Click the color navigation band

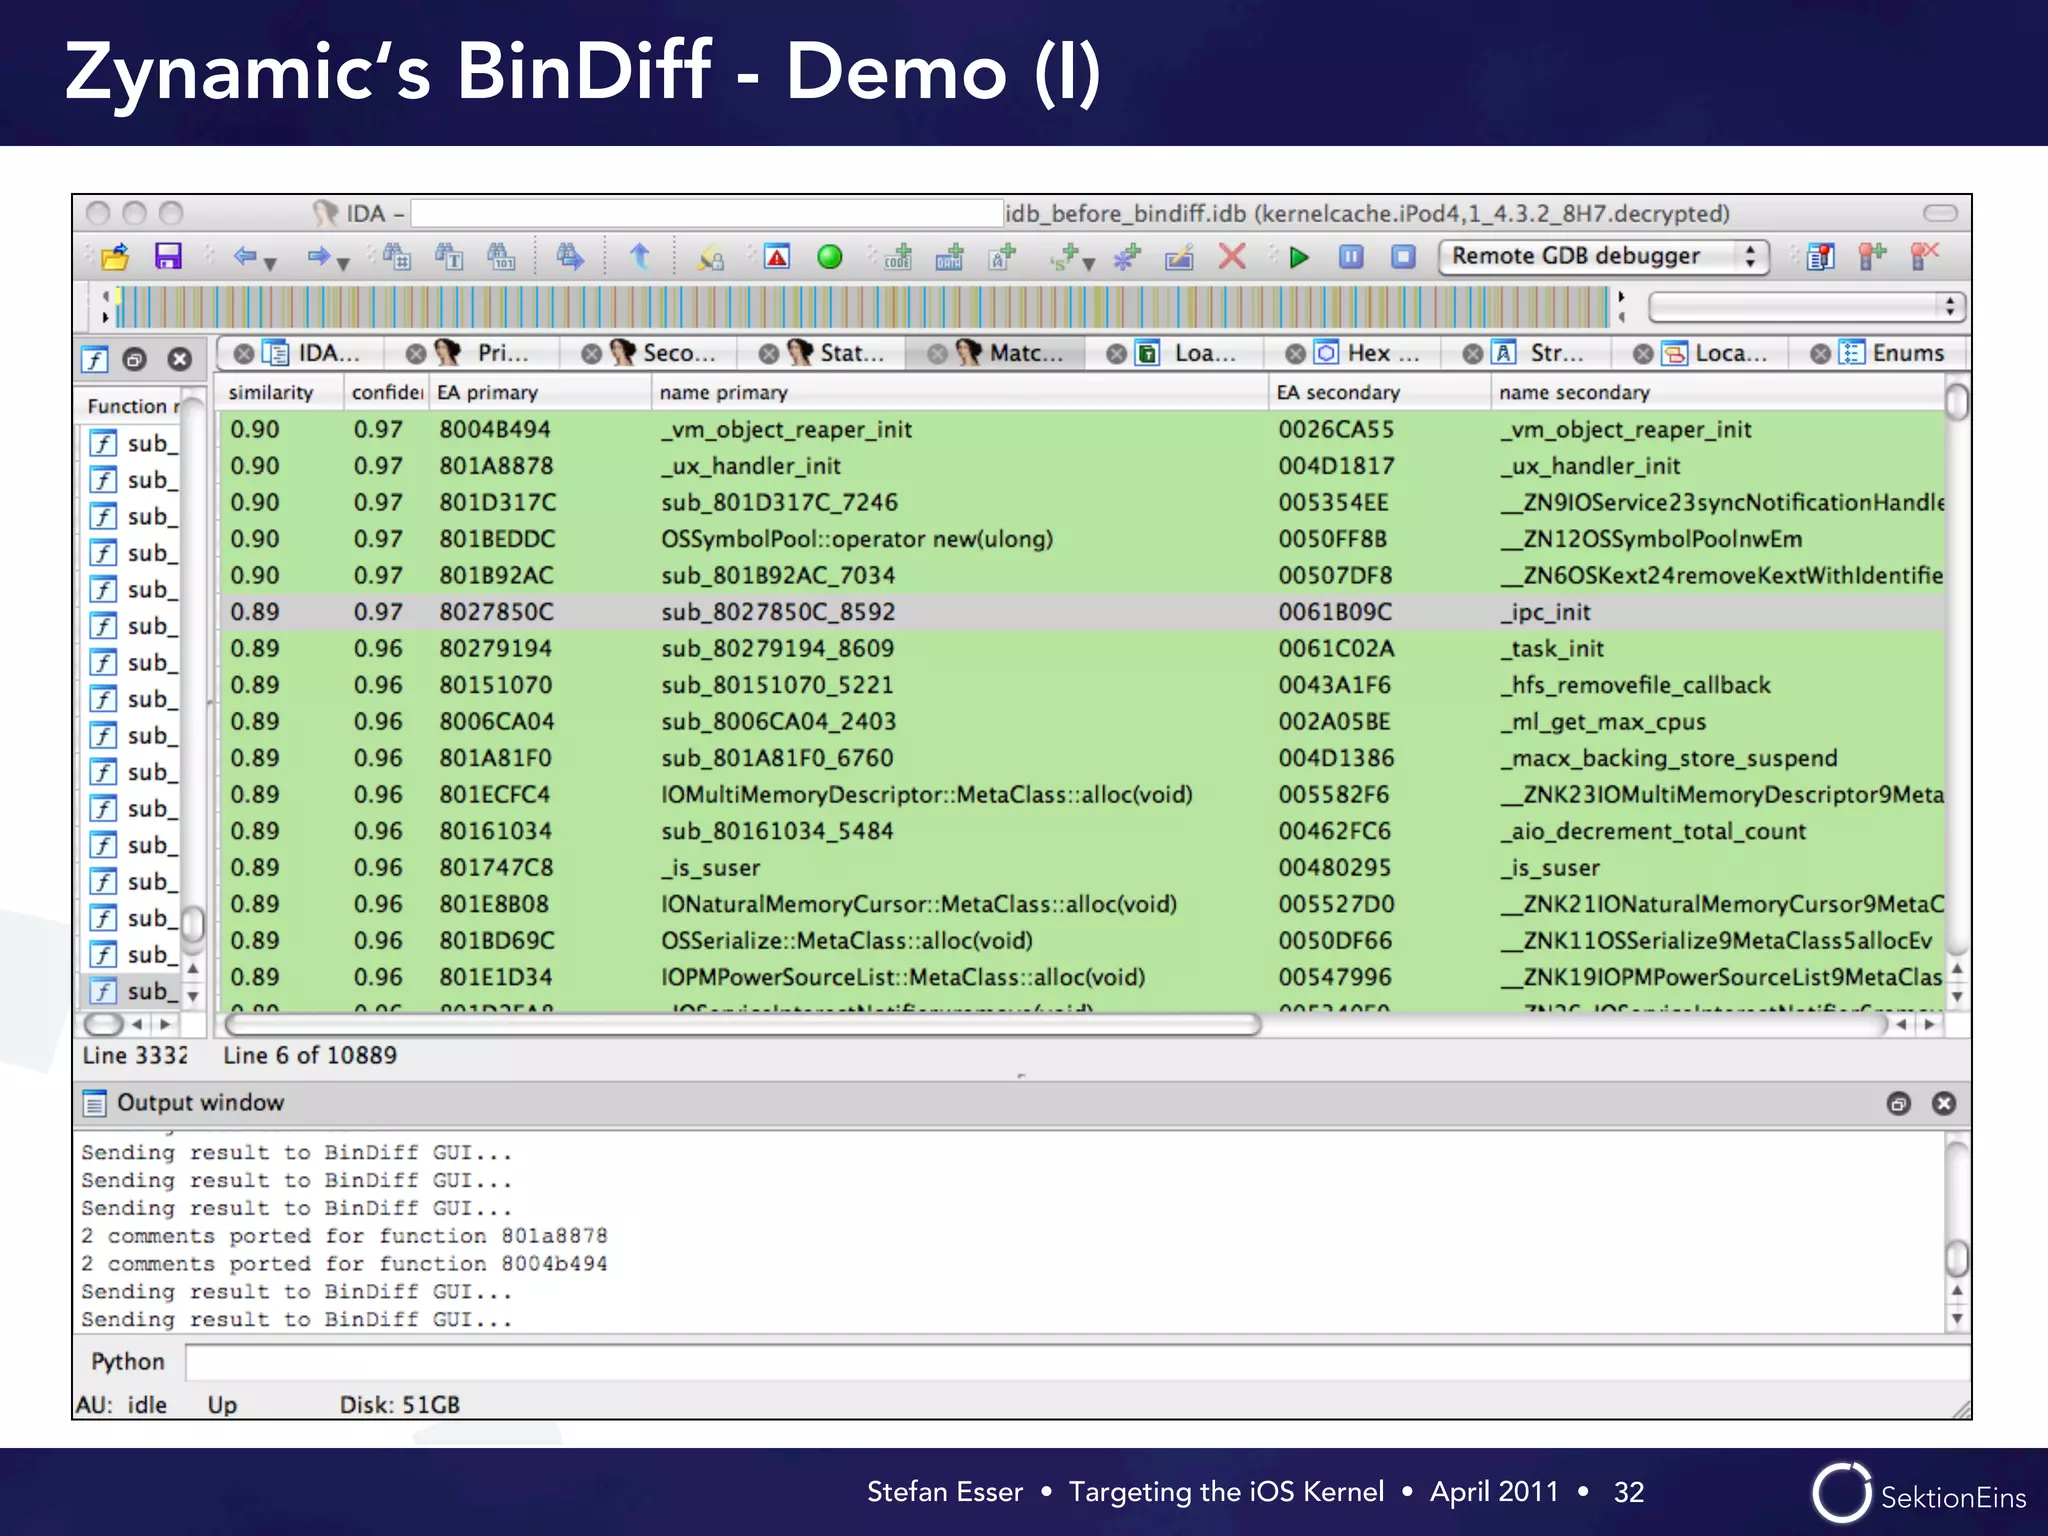(864, 306)
